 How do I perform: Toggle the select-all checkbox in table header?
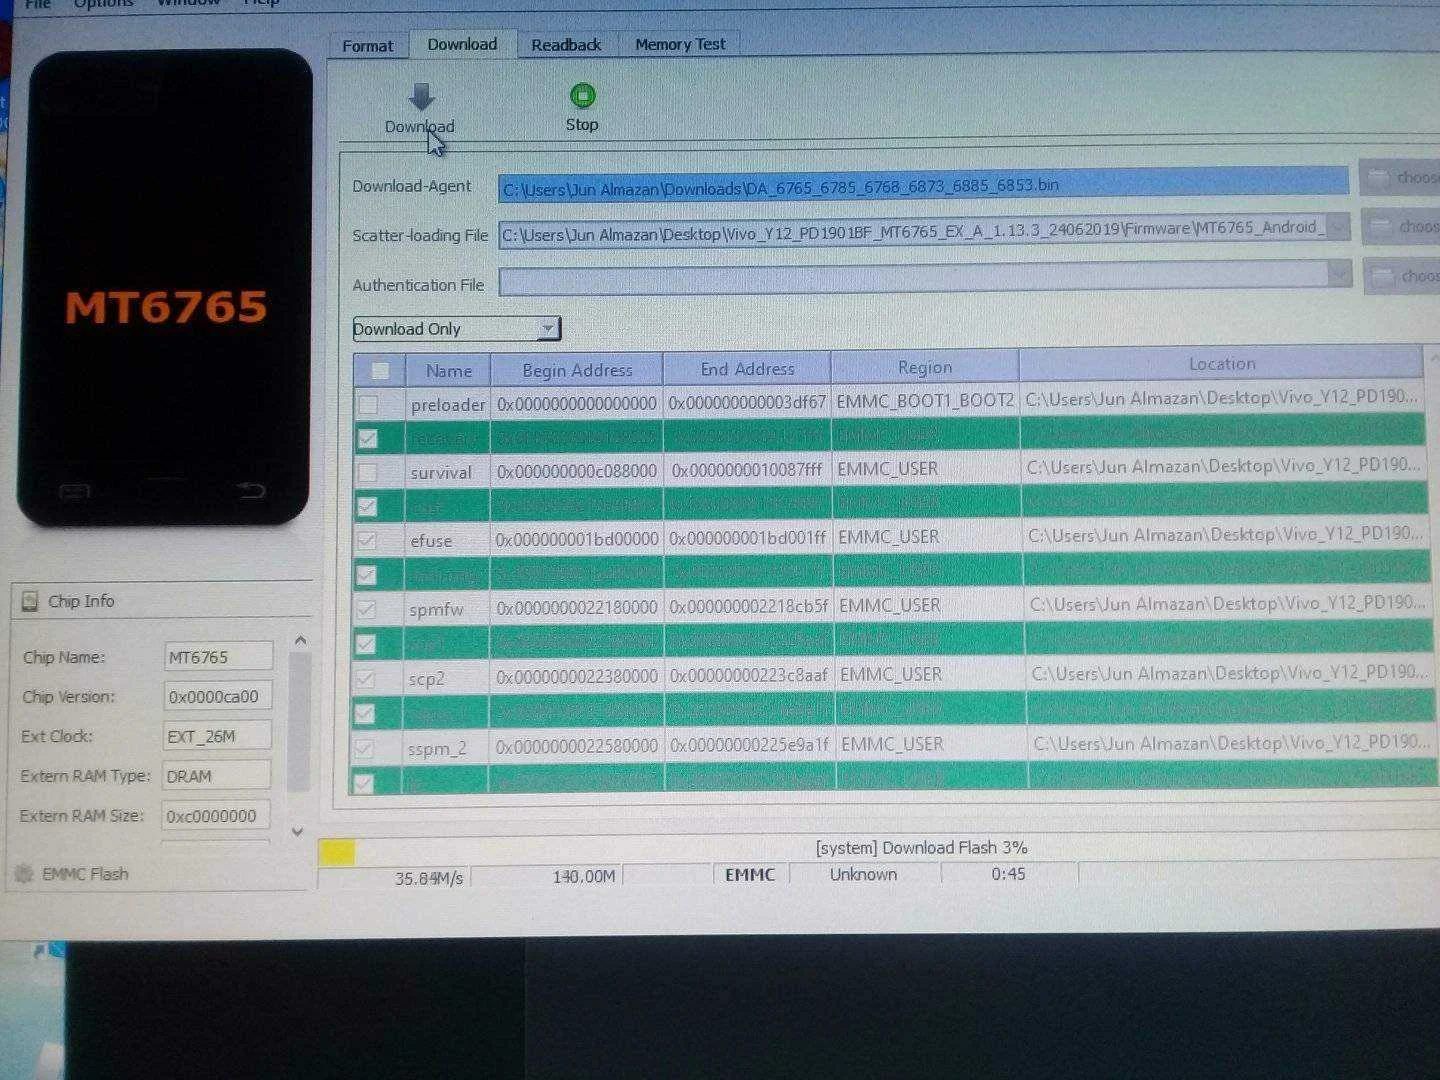380,371
